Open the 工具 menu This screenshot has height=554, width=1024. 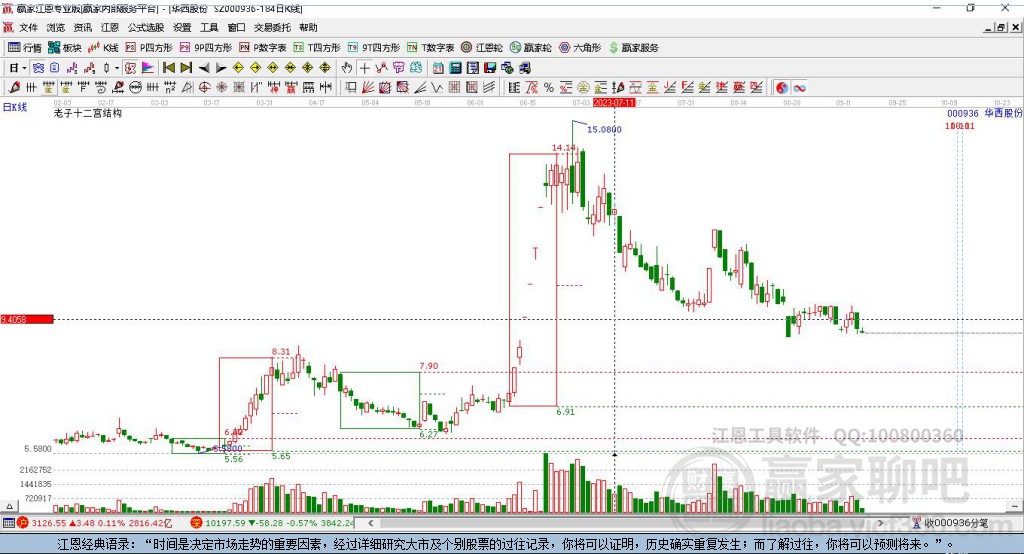(209, 27)
